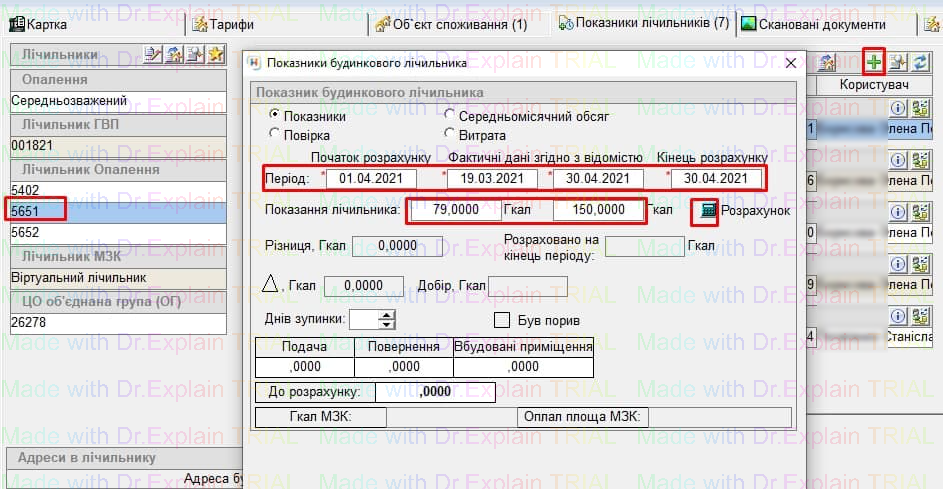Select the Повірка radio button
The image size is (943, 489).
(275, 134)
